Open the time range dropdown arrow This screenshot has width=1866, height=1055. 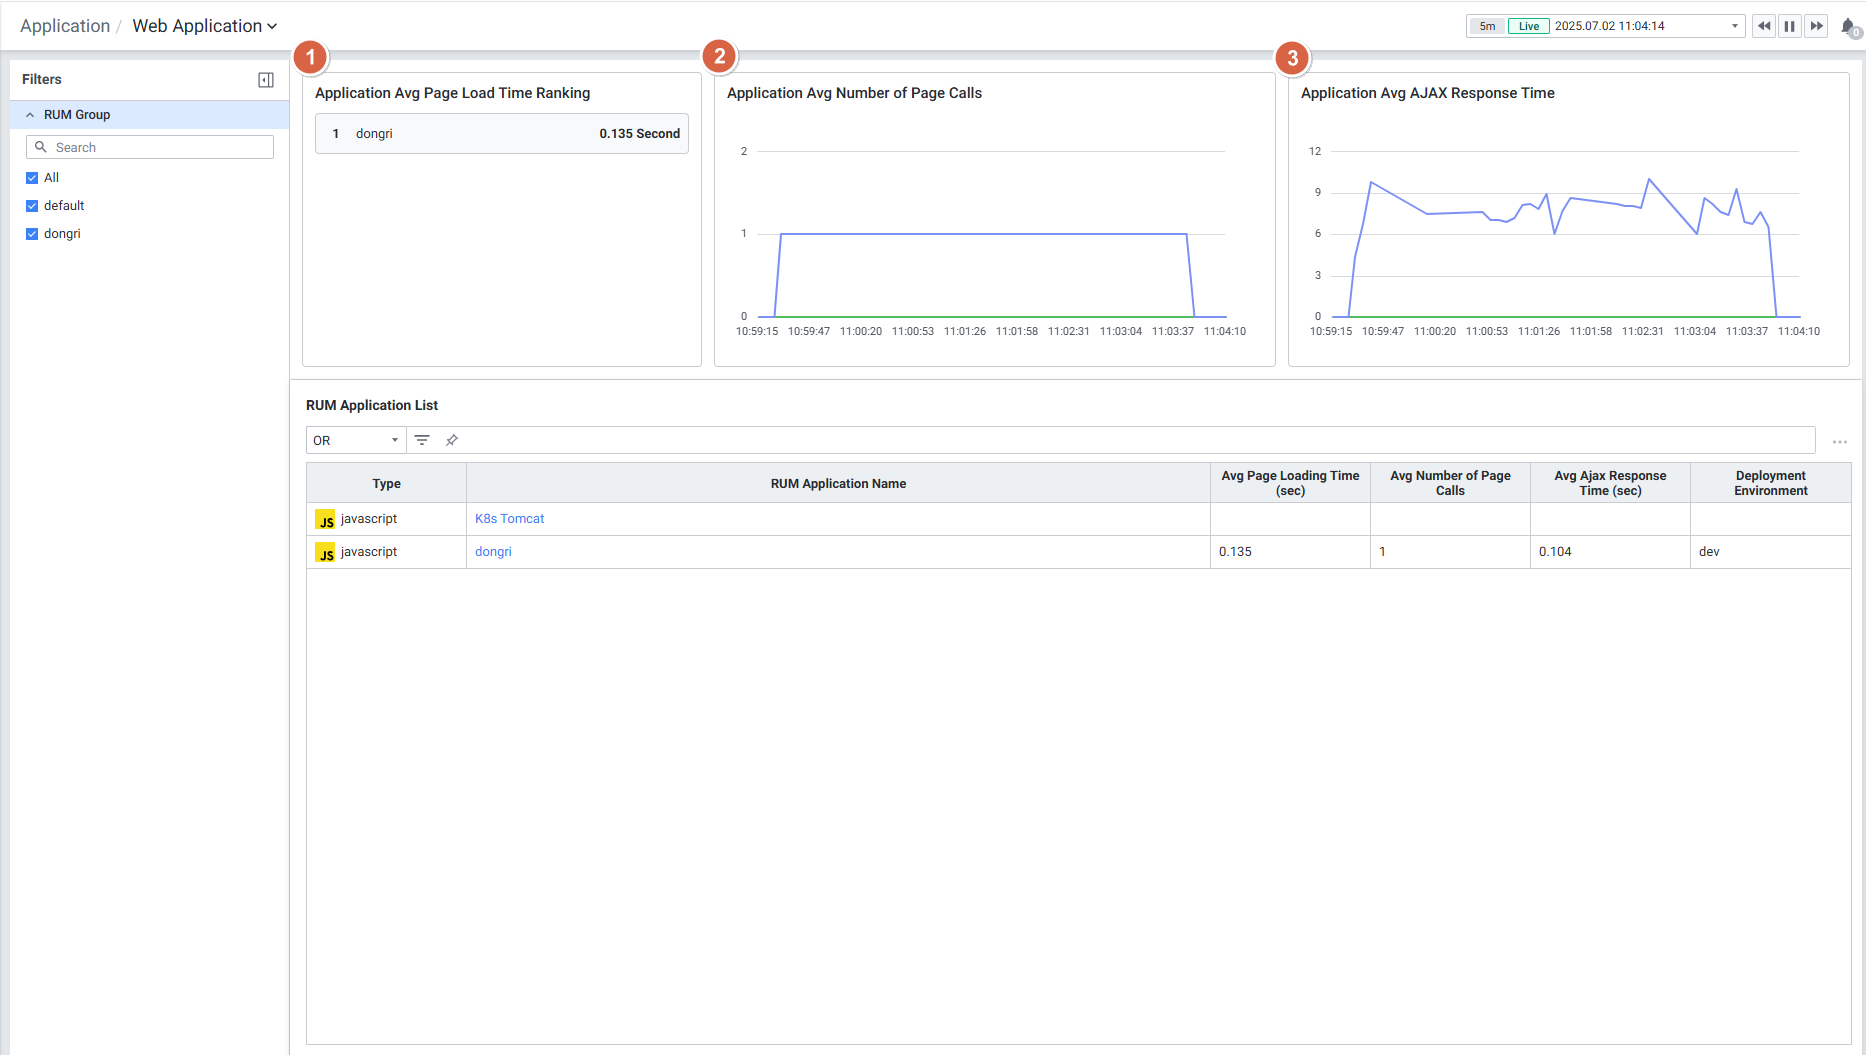tap(1735, 26)
